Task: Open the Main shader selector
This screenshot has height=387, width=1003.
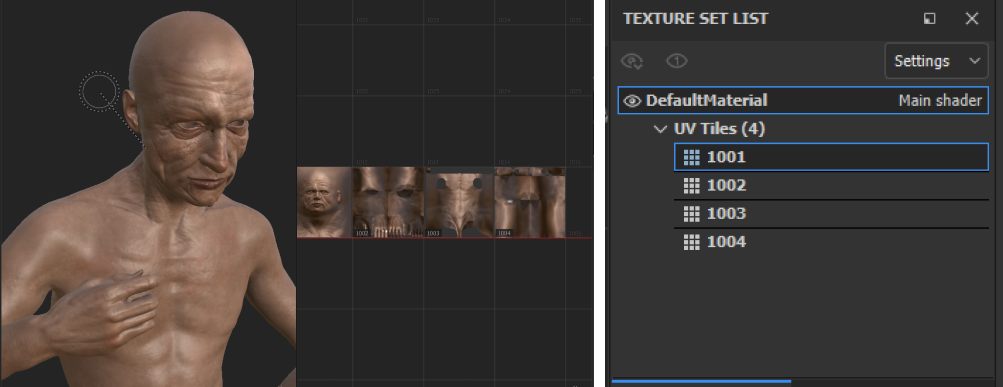Action: click(940, 100)
